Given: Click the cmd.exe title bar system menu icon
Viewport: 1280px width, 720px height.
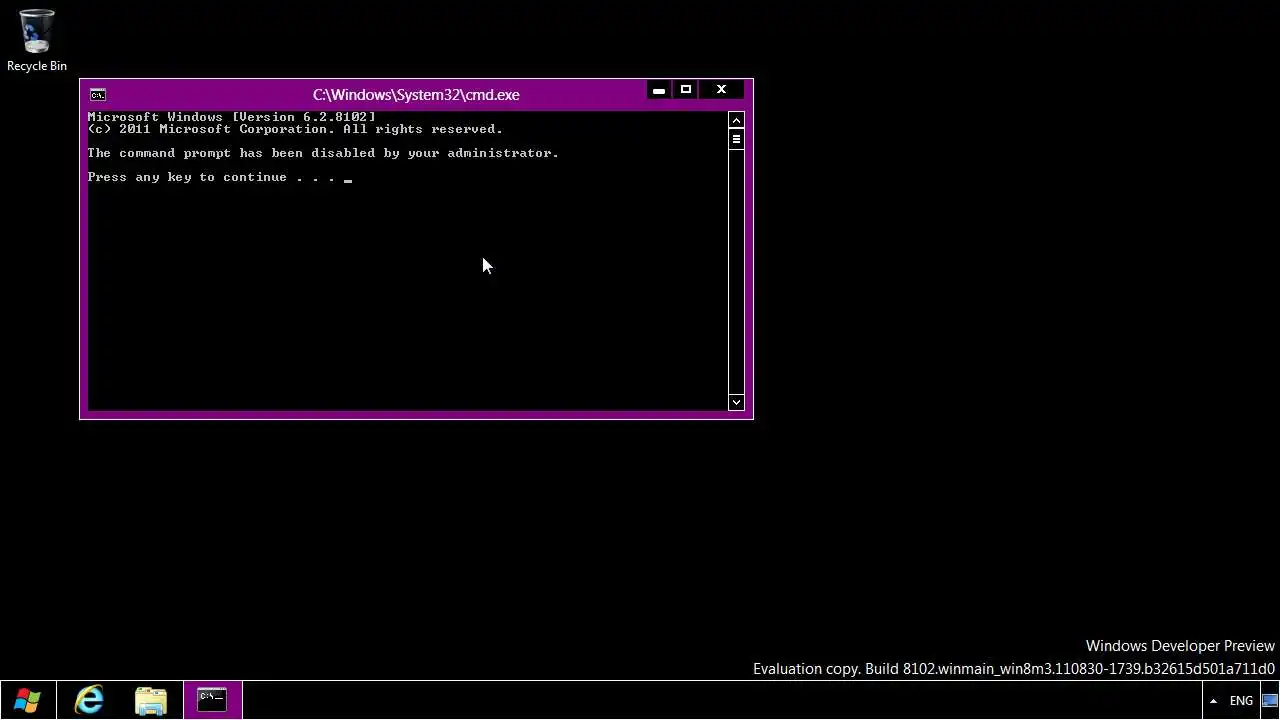Looking at the screenshot, I should (98, 95).
